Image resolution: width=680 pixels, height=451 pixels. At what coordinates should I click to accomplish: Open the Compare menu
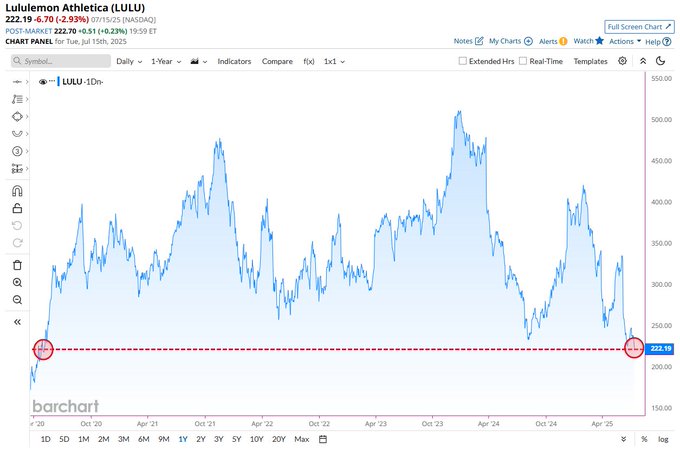pyautogui.click(x=277, y=61)
